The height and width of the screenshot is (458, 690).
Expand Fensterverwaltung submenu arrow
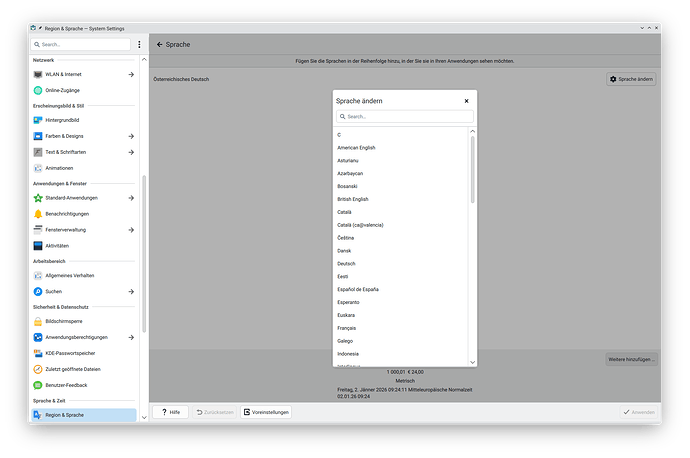[x=131, y=230]
